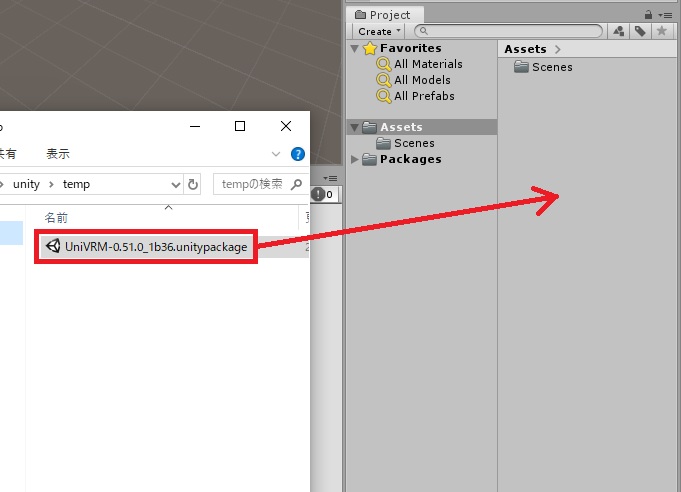Select the Favorites row

[x=421, y=48]
